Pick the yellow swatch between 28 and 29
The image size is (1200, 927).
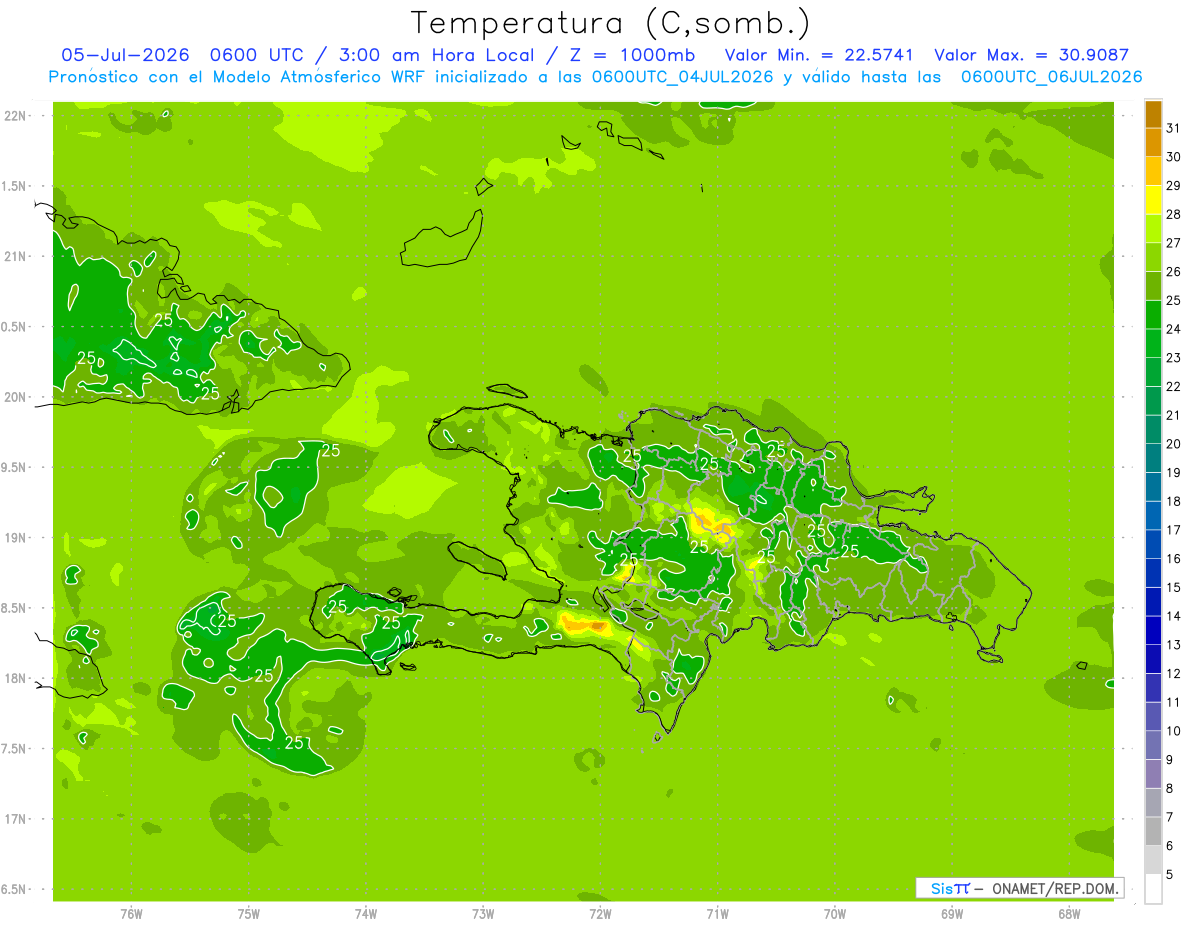1153,200
